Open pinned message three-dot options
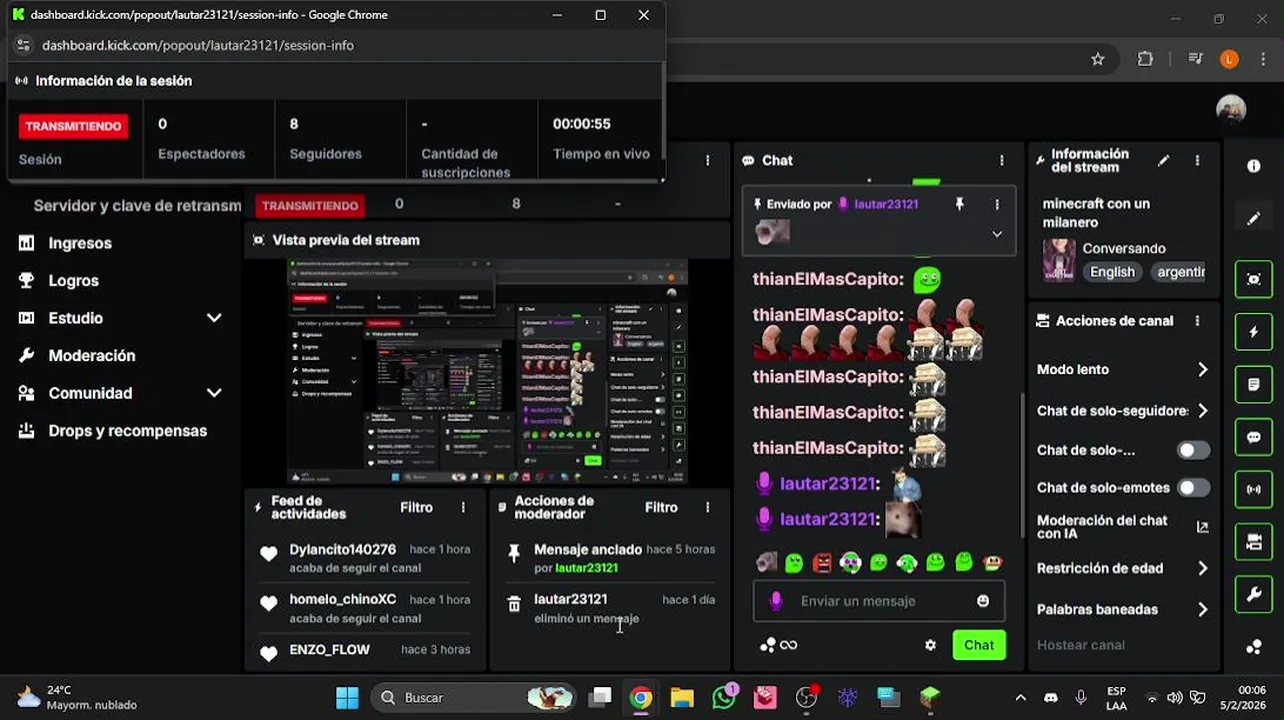 [996, 204]
